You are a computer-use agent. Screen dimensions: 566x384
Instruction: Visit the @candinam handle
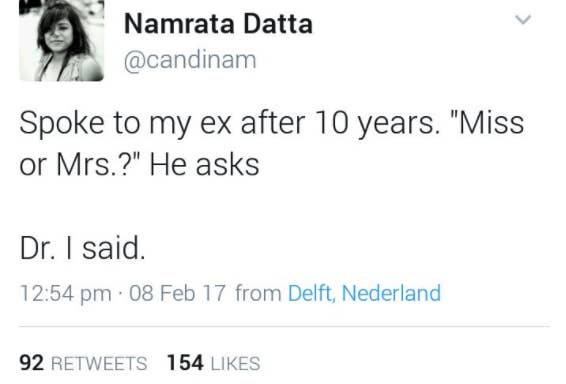pos(190,60)
